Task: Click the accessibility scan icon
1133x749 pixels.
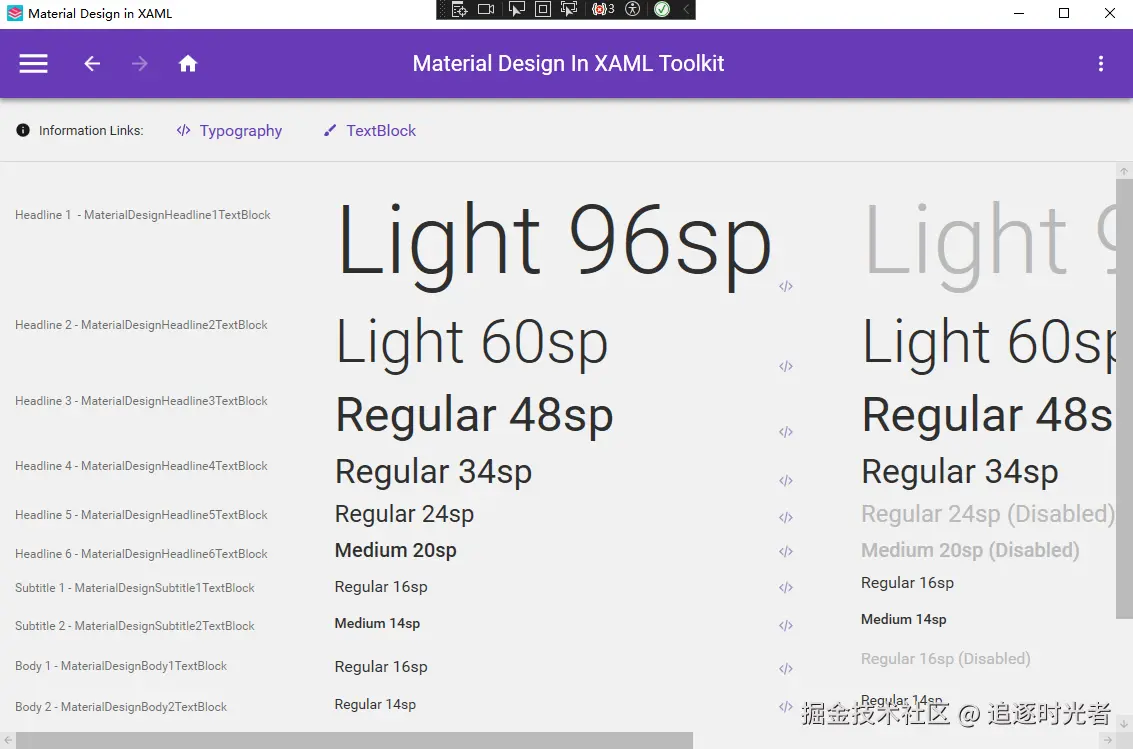Action: [x=633, y=9]
